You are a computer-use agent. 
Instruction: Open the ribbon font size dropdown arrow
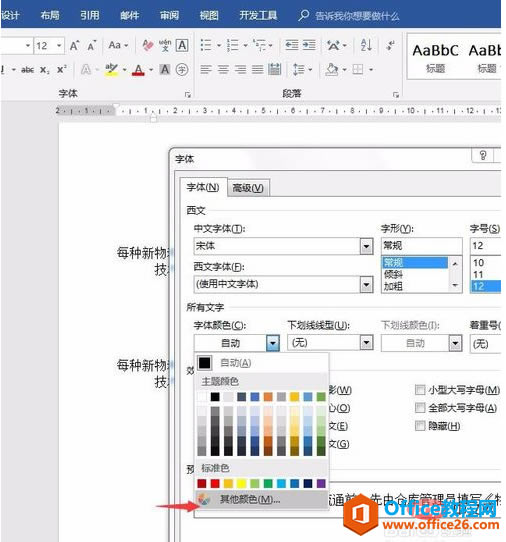click(59, 45)
